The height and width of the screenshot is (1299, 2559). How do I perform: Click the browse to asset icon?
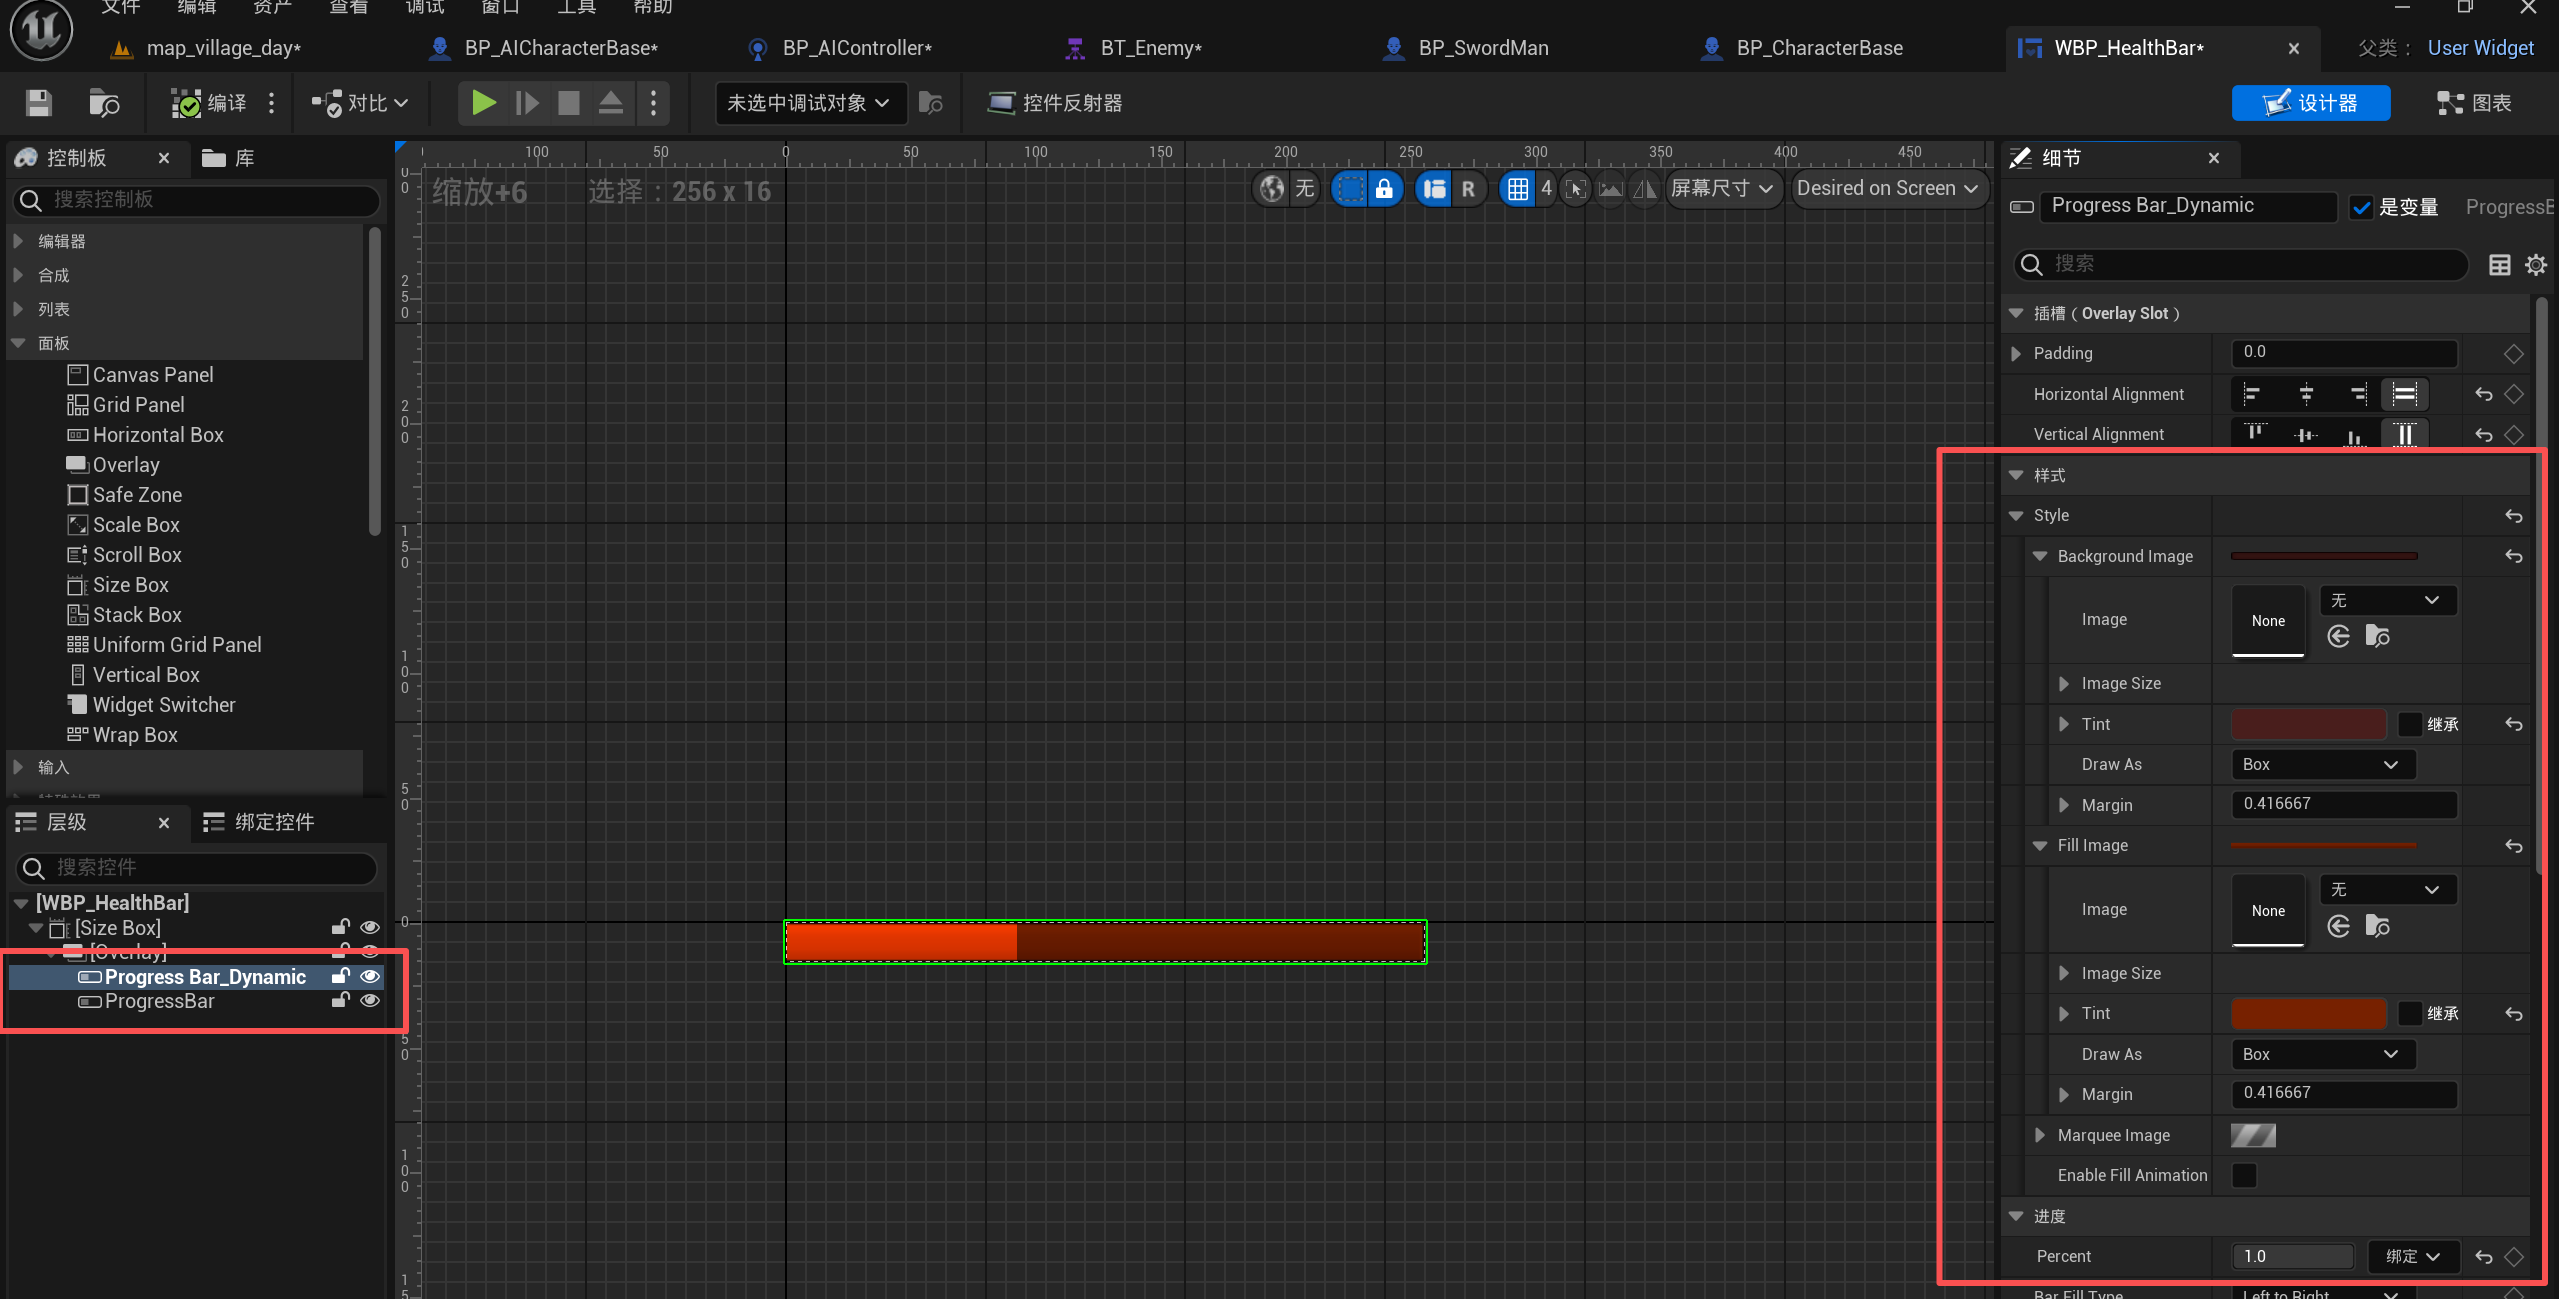coord(104,103)
